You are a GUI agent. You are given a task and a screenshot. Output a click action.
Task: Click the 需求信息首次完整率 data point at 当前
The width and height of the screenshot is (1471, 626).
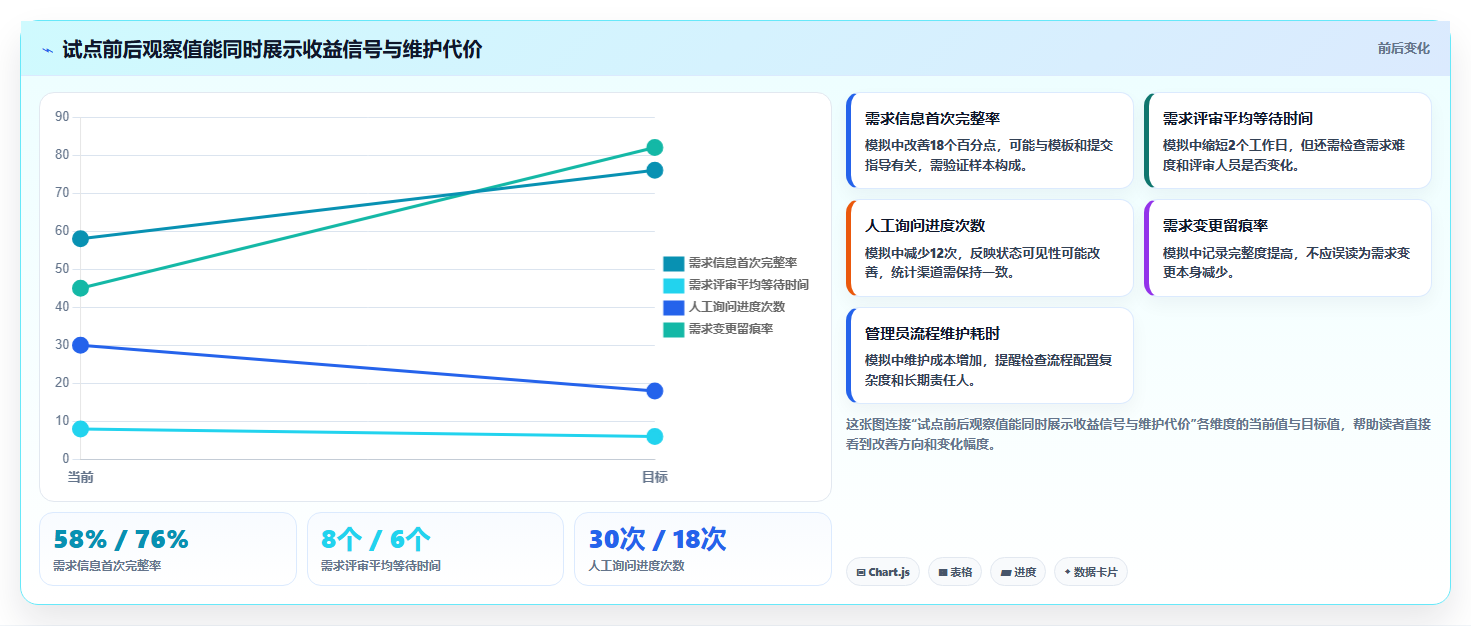[81, 238]
